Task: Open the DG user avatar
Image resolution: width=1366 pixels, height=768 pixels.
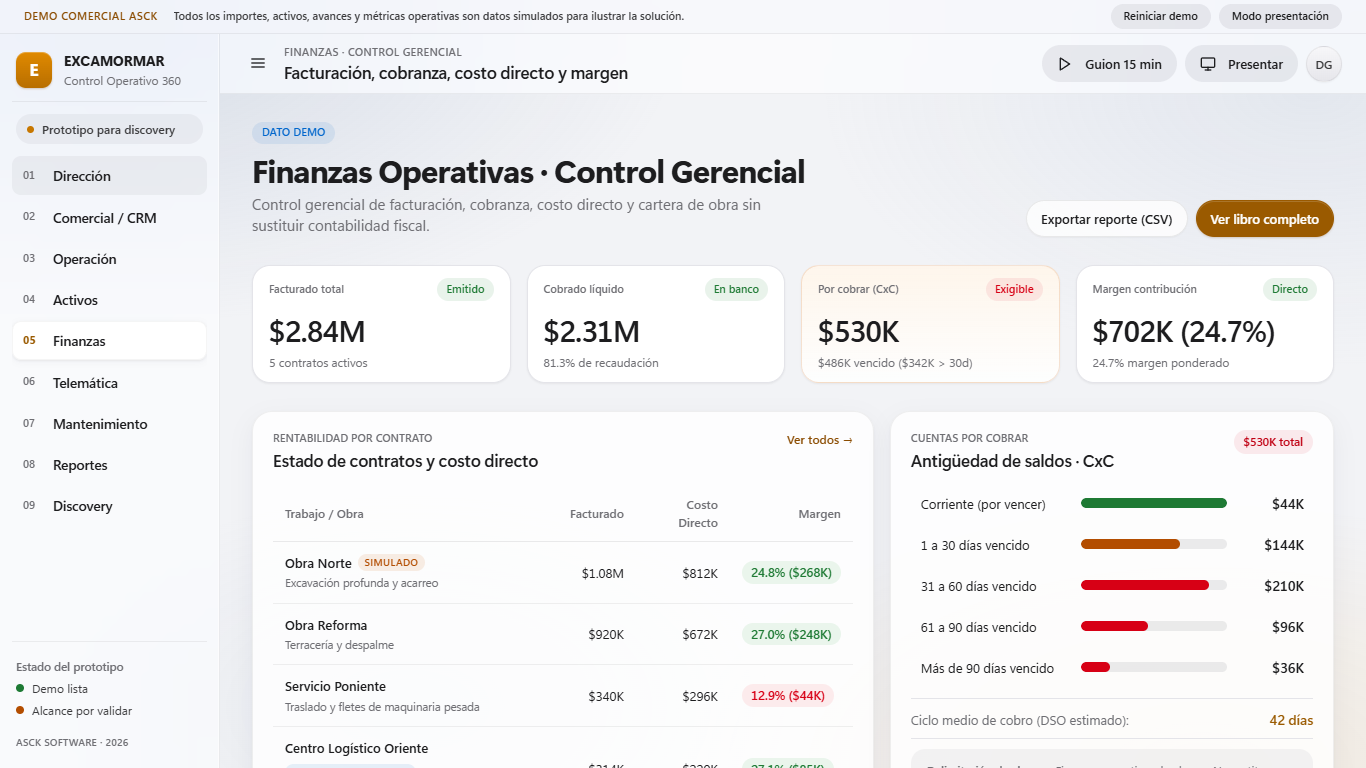Action: pyautogui.click(x=1324, y=64)
